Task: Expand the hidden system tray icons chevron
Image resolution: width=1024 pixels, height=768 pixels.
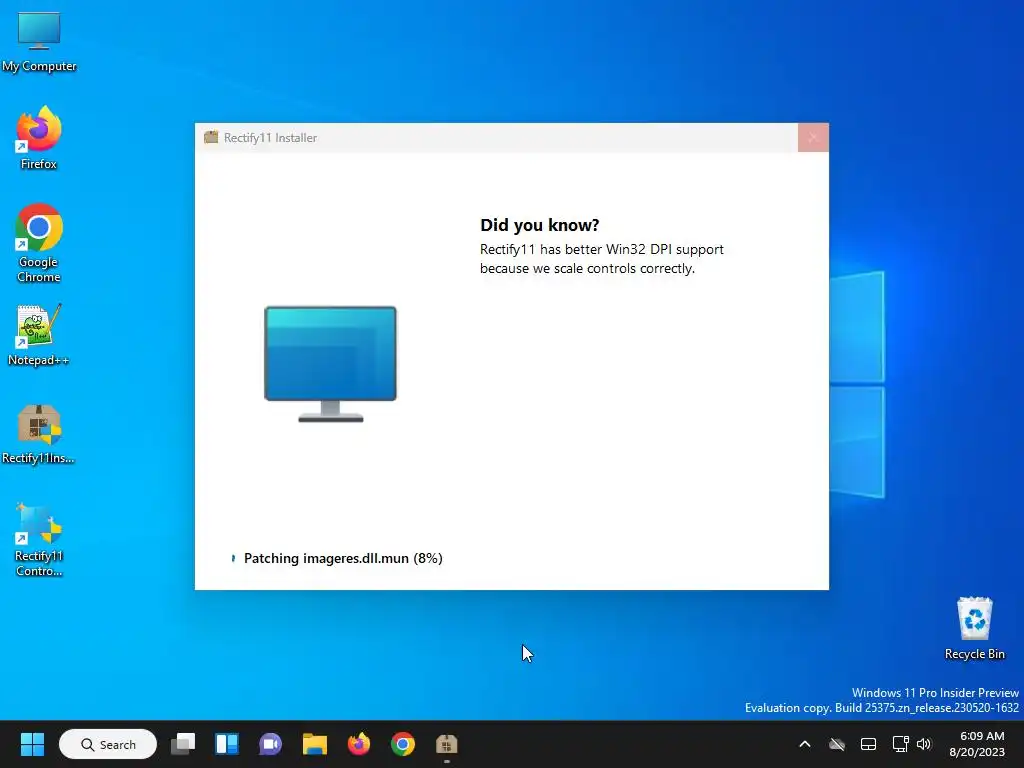Action: [805, 744]
